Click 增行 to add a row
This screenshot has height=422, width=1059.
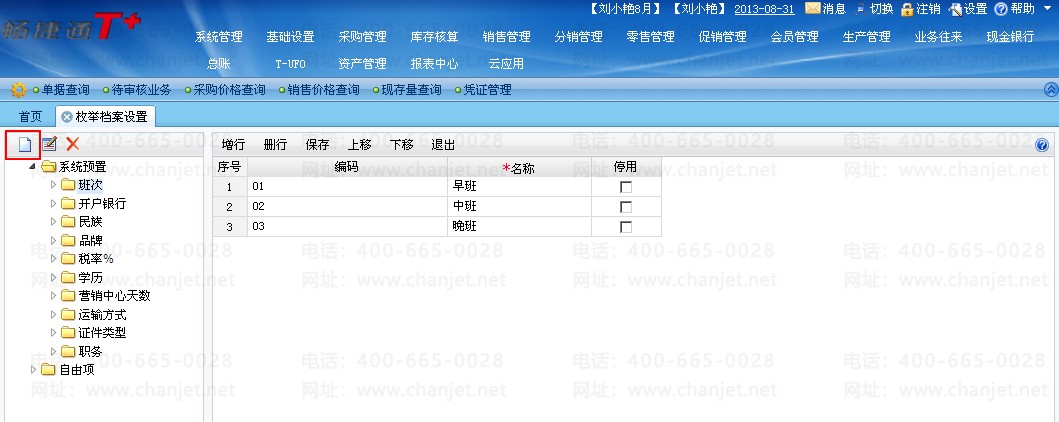[x=233, y=144]
